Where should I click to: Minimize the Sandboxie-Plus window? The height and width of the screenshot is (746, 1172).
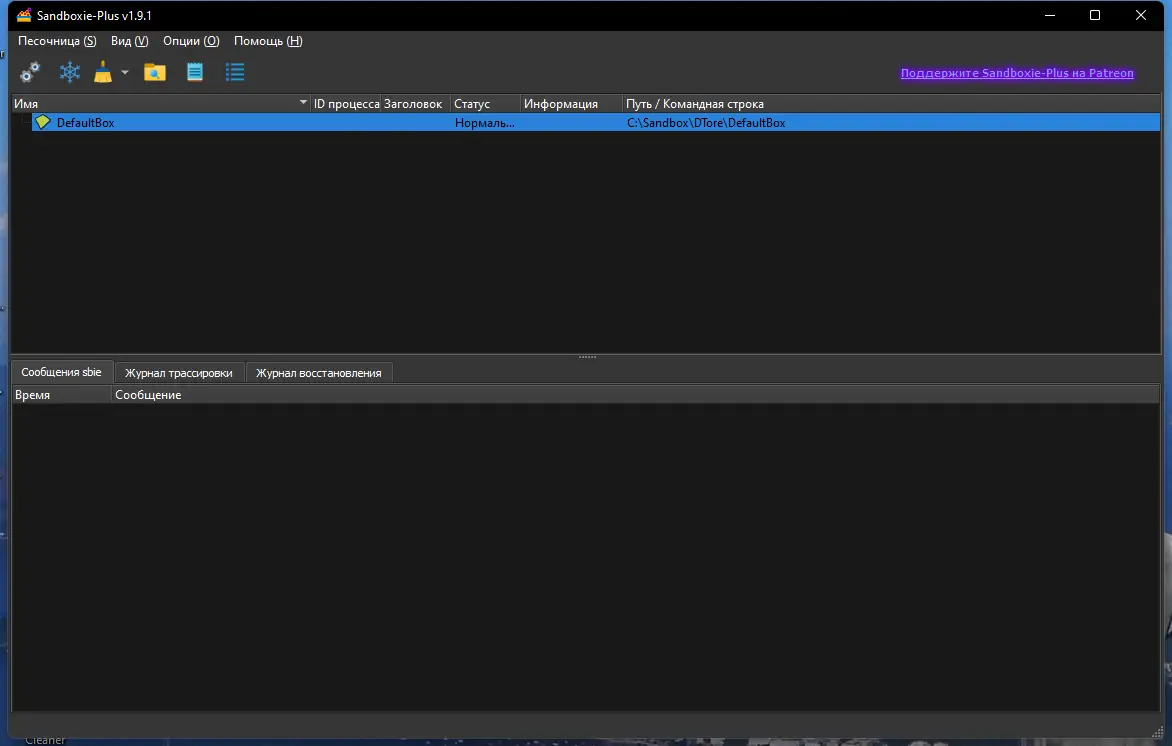[x=1050, y=15]
